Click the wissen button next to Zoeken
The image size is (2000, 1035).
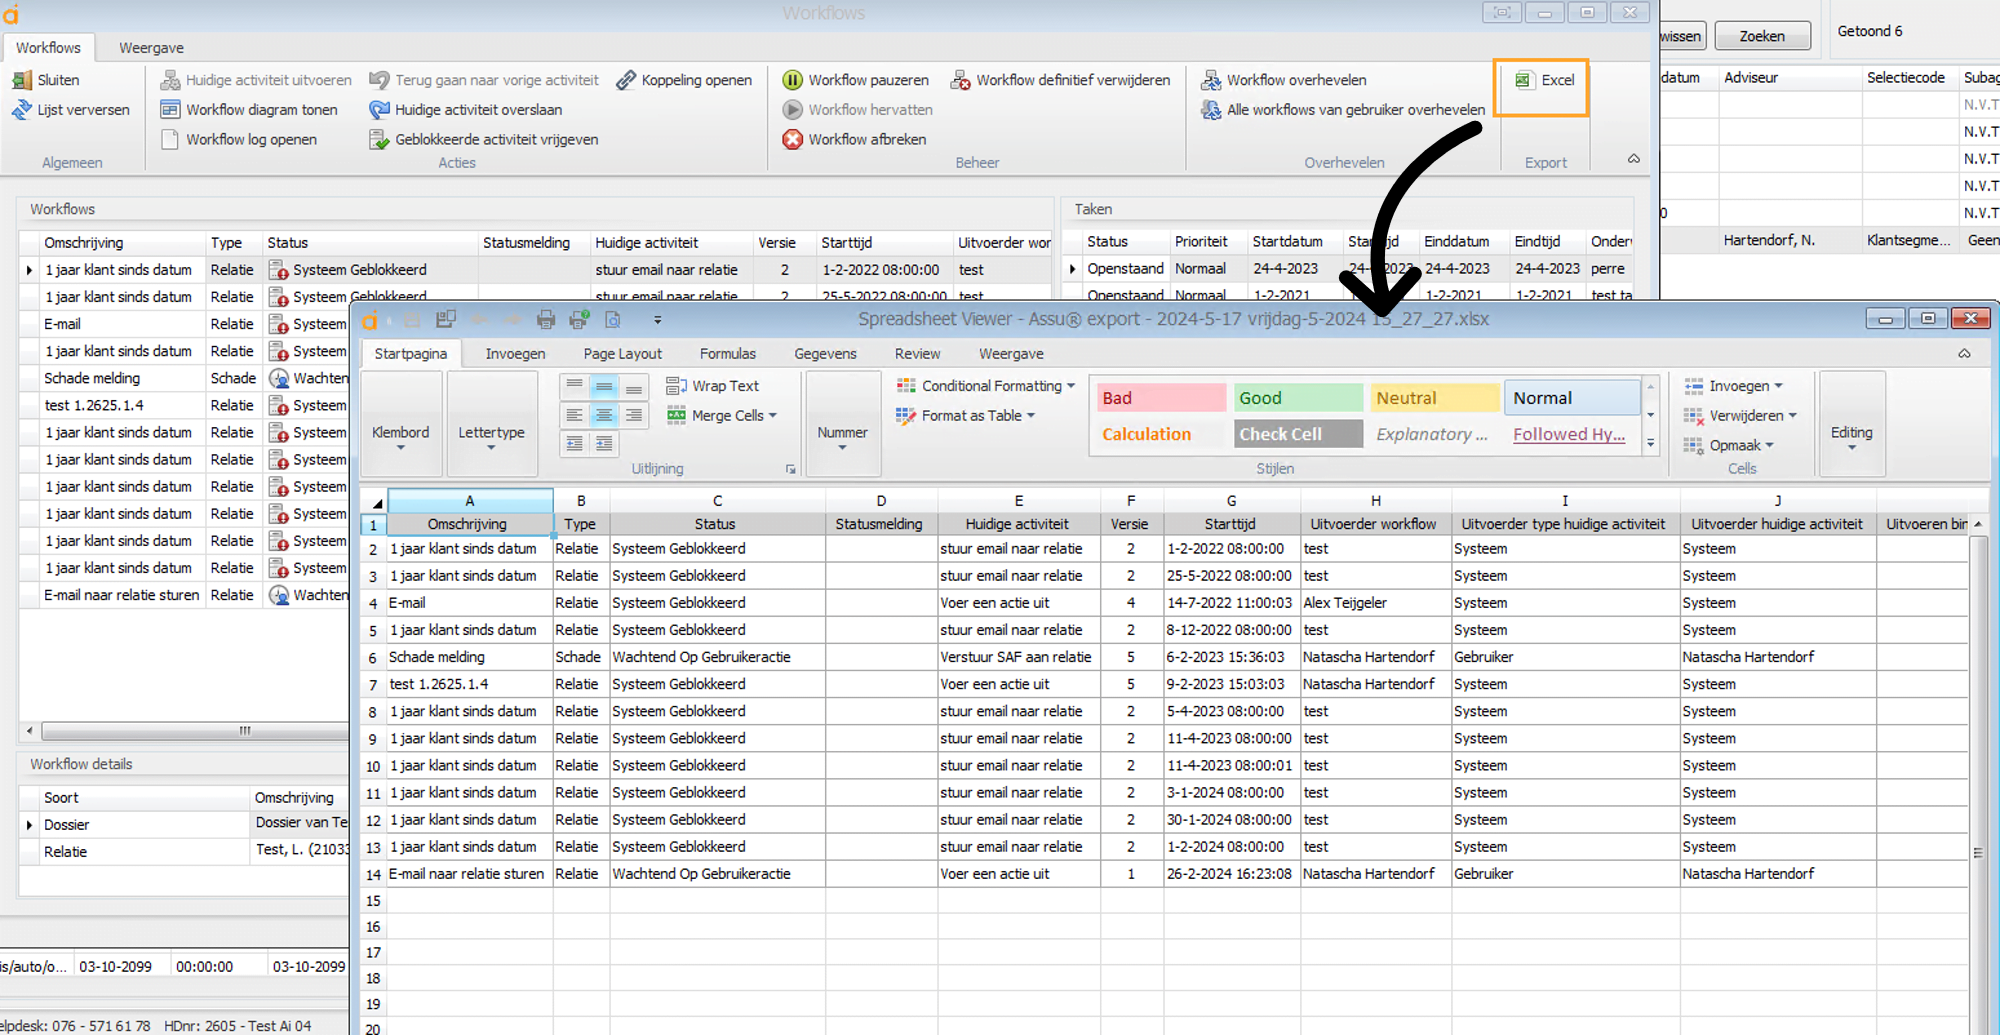(1682, 36)
